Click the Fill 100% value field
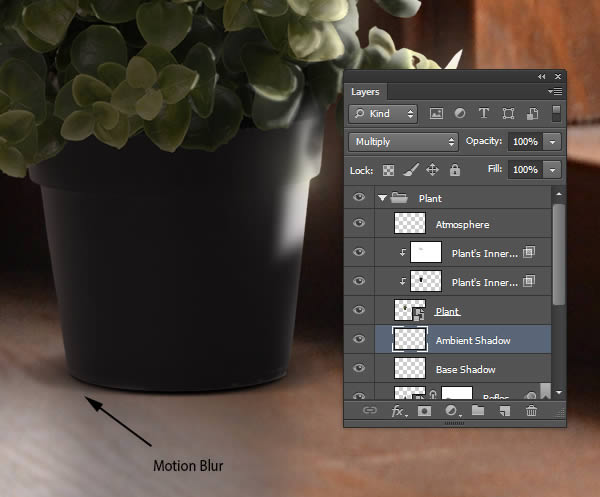This screenshot has width=600, height=497. (x=525, y=170)
